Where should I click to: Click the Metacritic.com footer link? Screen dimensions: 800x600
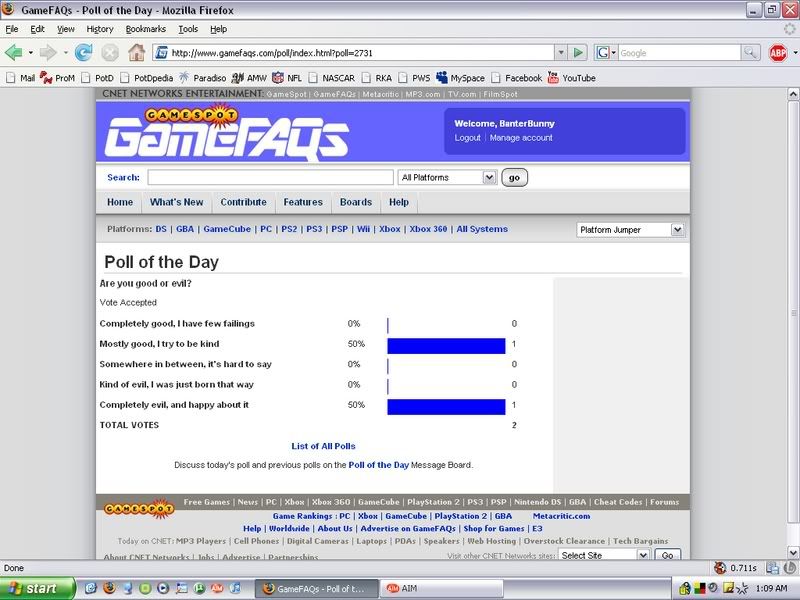pyautogui.click(x=561, y=516)
